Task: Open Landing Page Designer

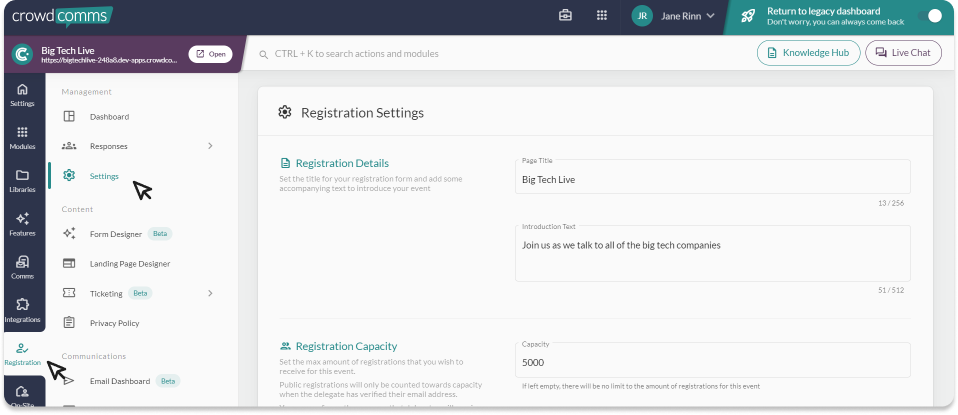Action: pos(129,264)
